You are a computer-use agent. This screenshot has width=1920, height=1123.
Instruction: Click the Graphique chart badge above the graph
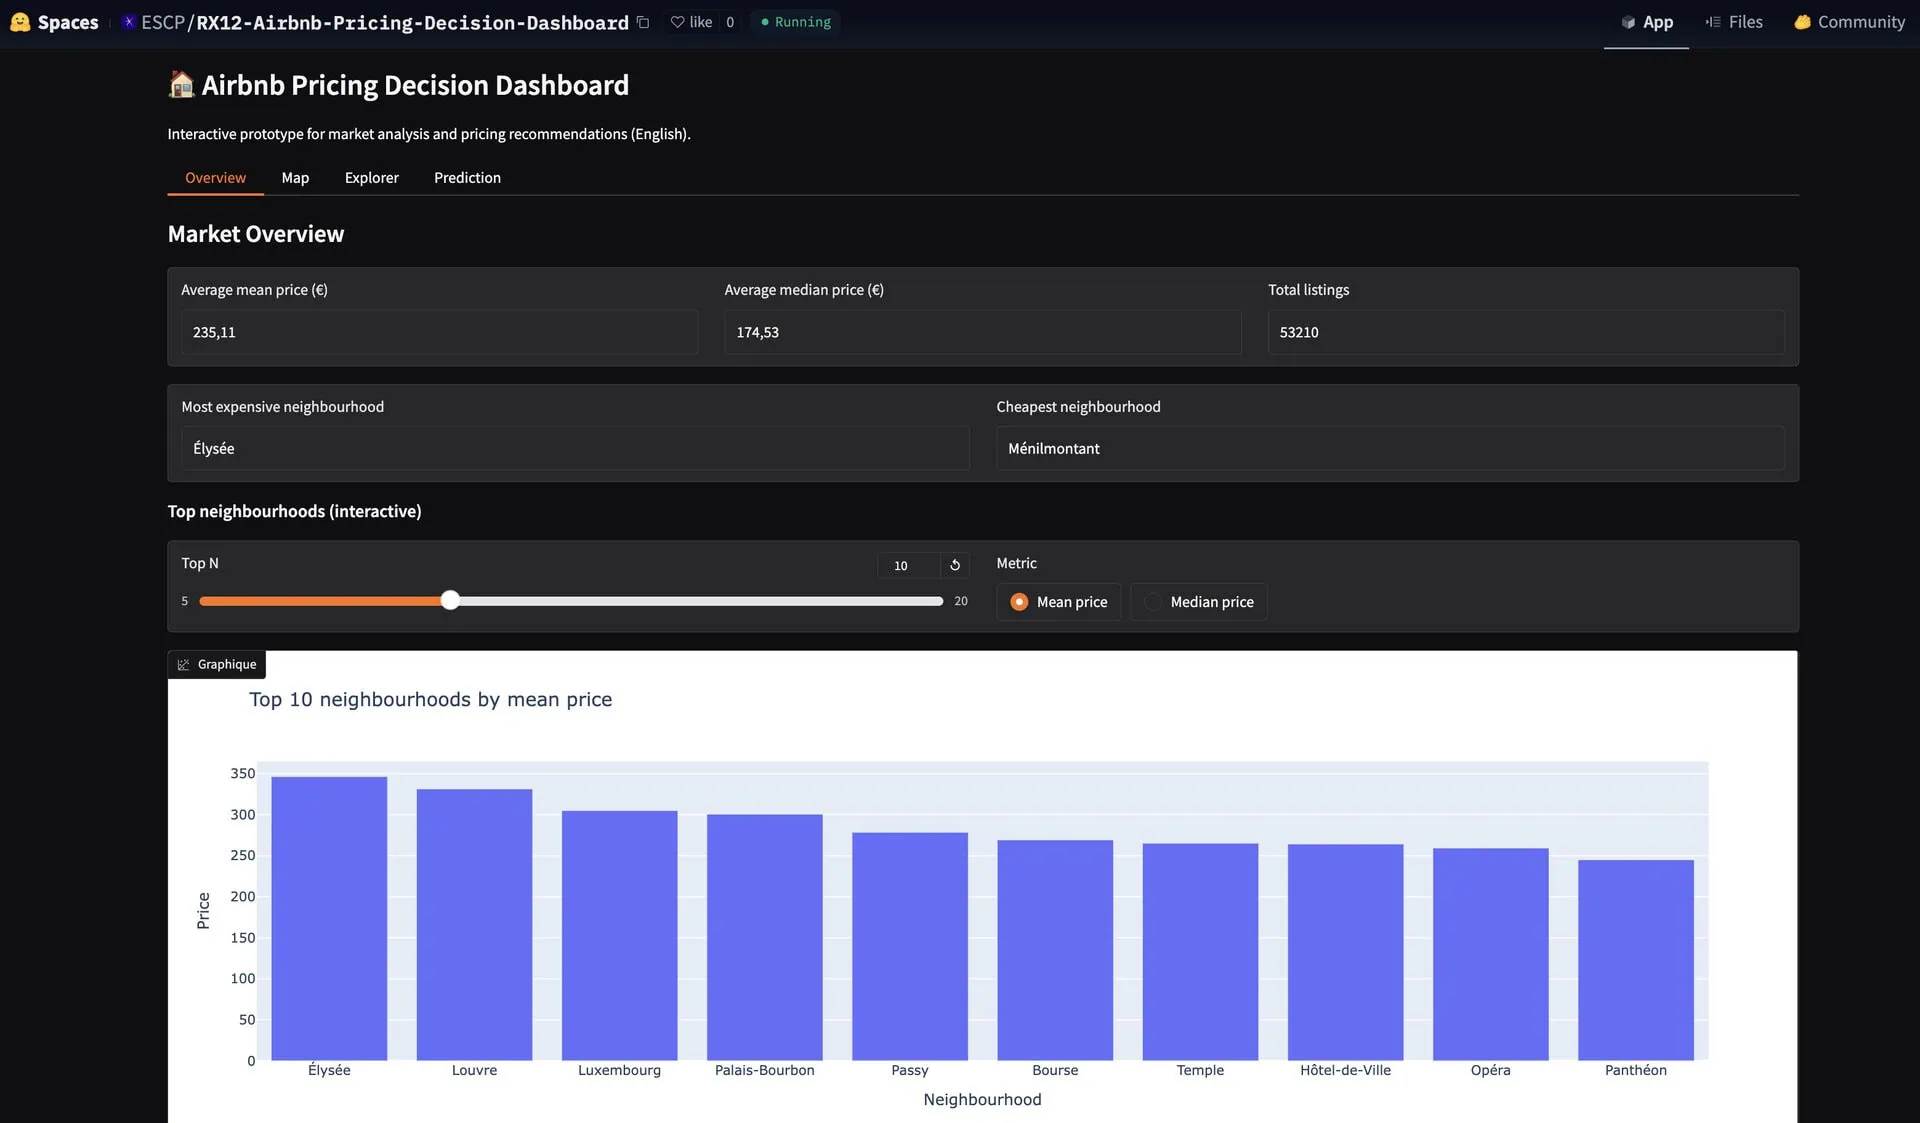click(x=216, y=664)
